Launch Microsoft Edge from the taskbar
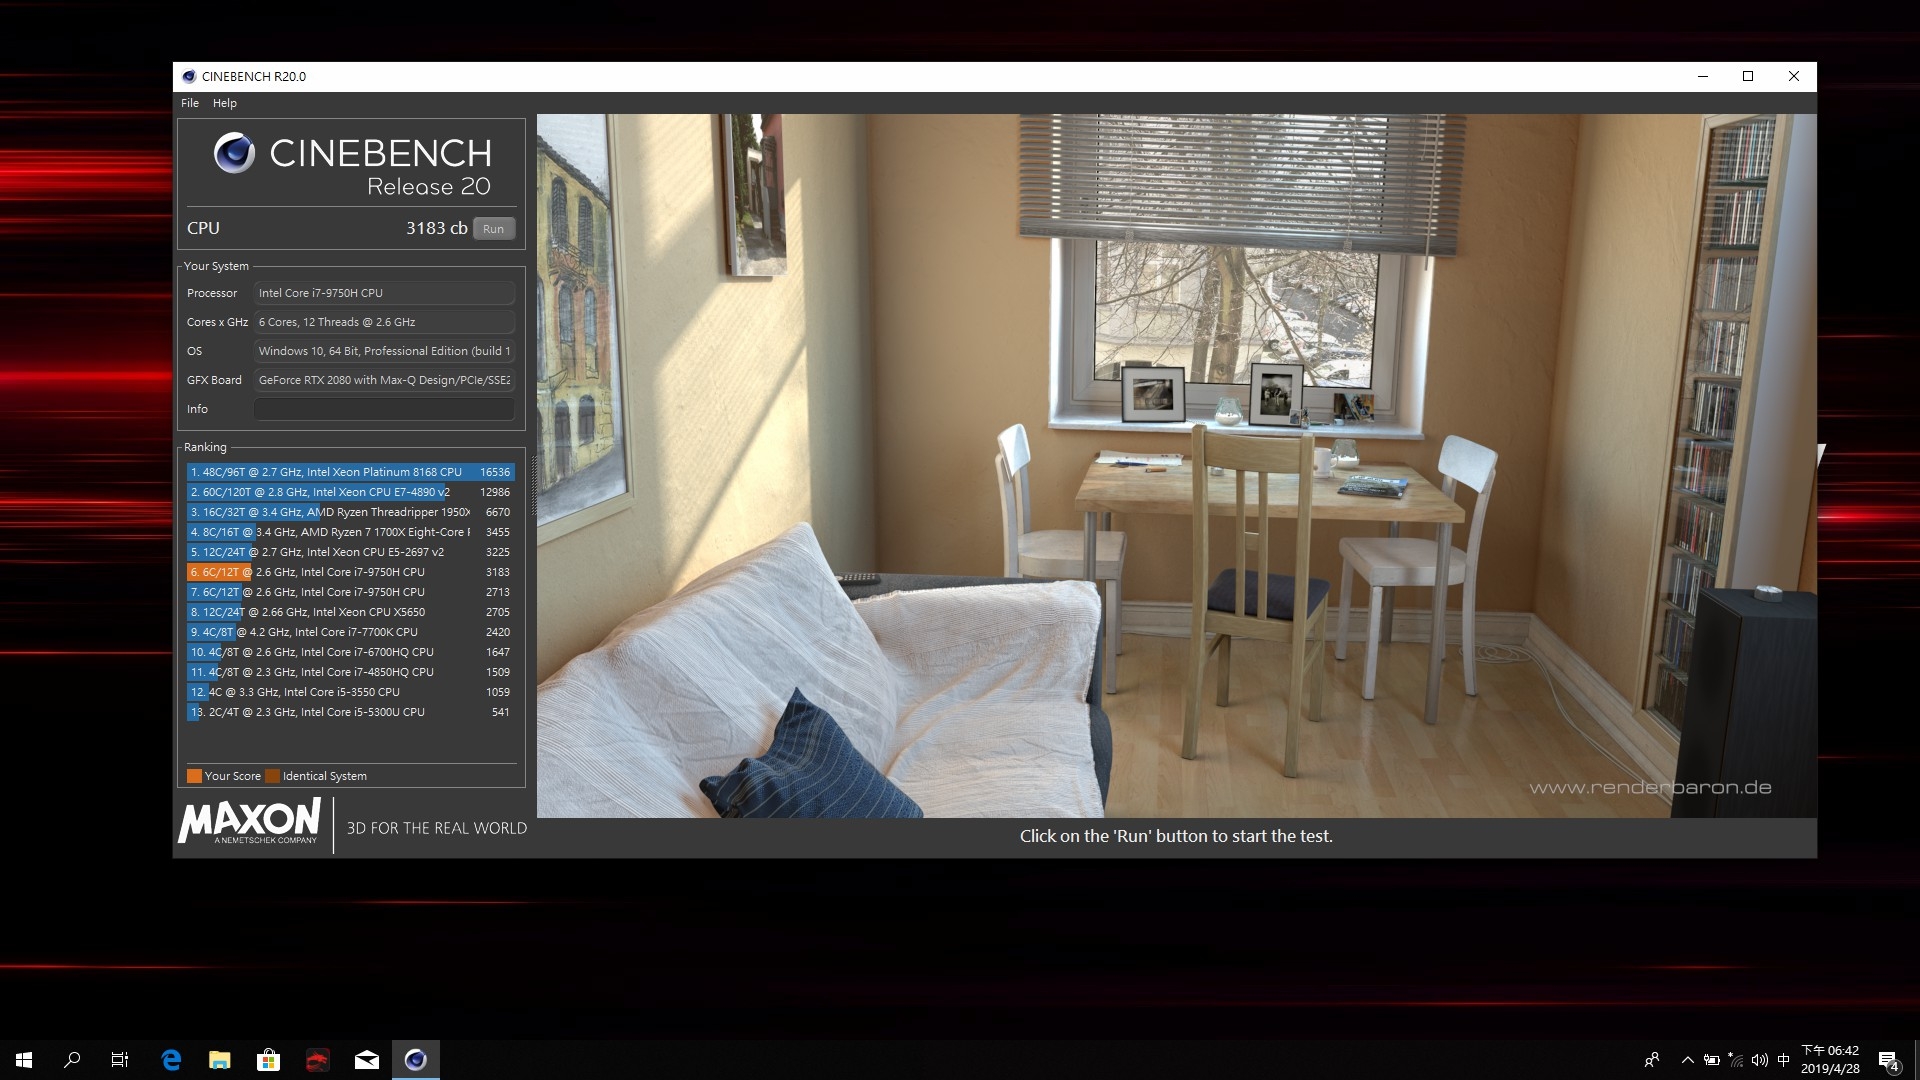The image size is (1920, 1080). pyautogui.click(x=171, y=1060)
